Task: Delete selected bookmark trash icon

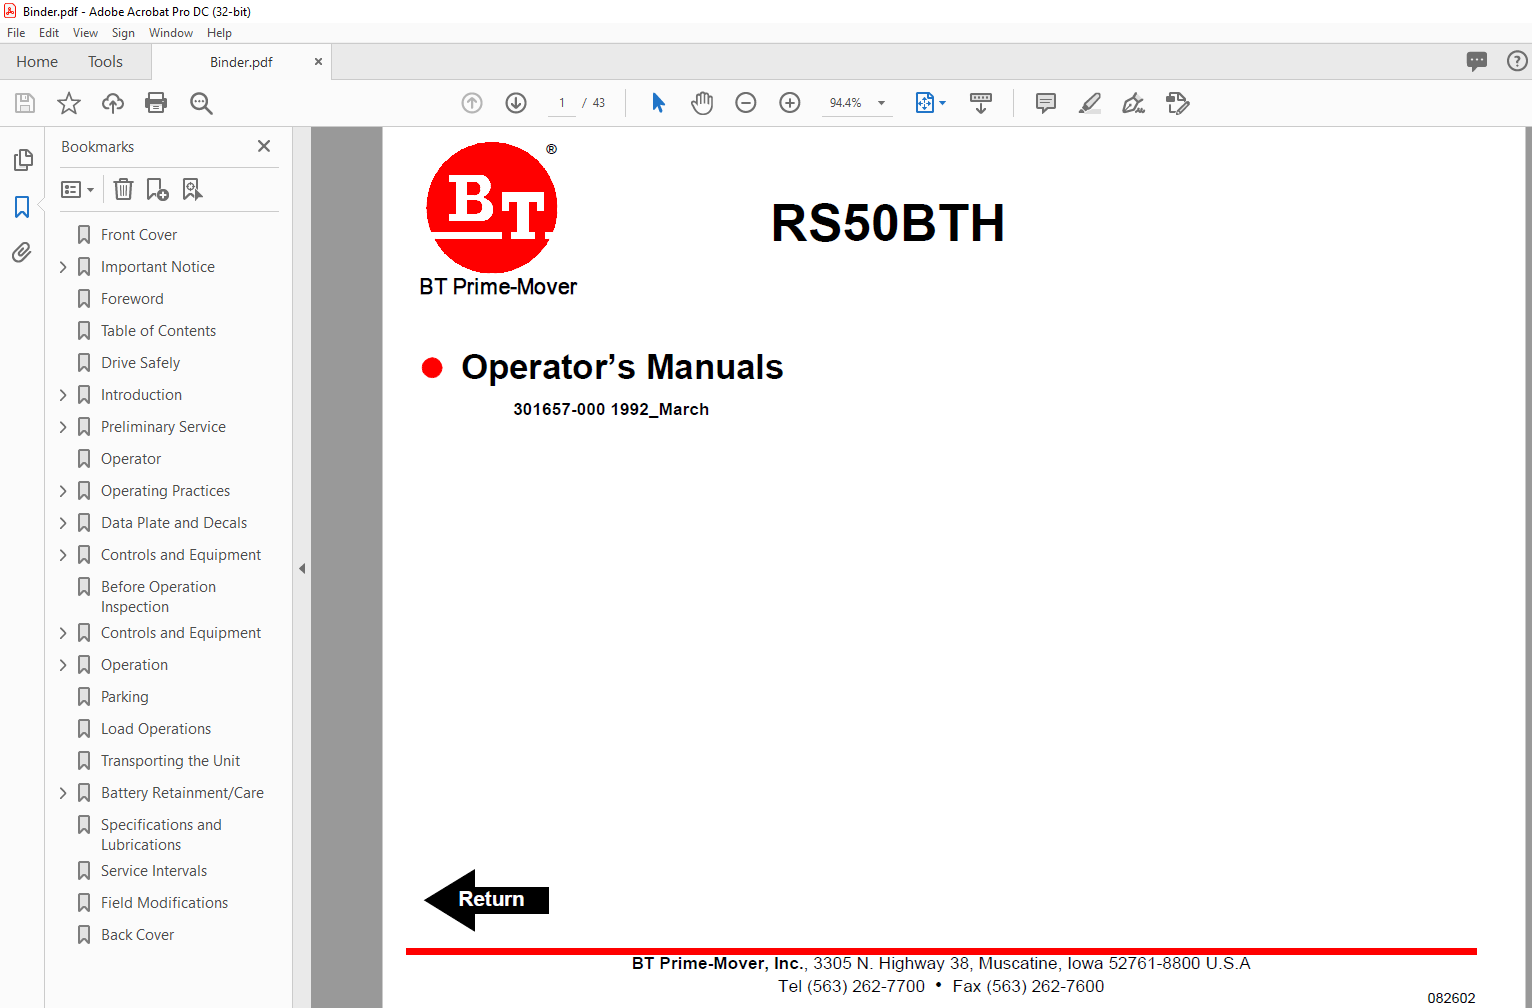Action: click(x=123, y=189)
